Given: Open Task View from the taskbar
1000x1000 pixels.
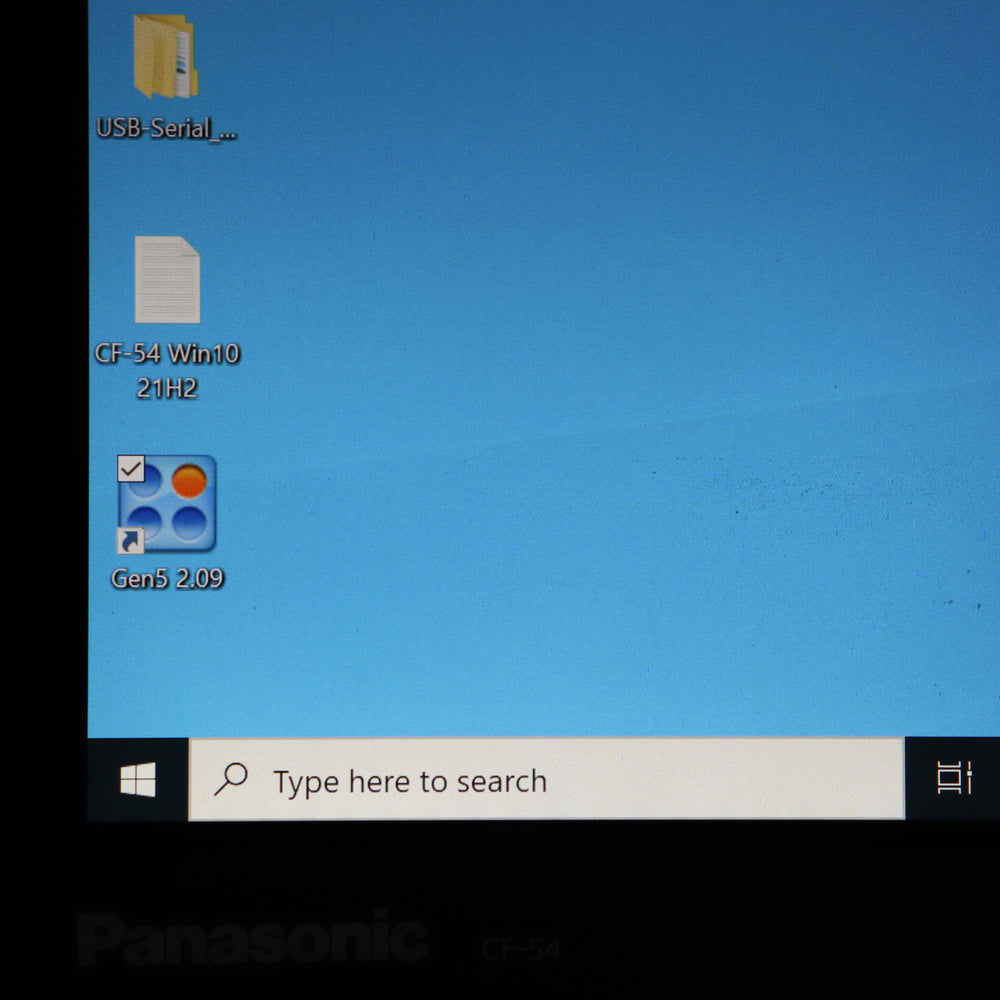Looking at the screenshot, I should pyautogui.click(x=954, y=778).
